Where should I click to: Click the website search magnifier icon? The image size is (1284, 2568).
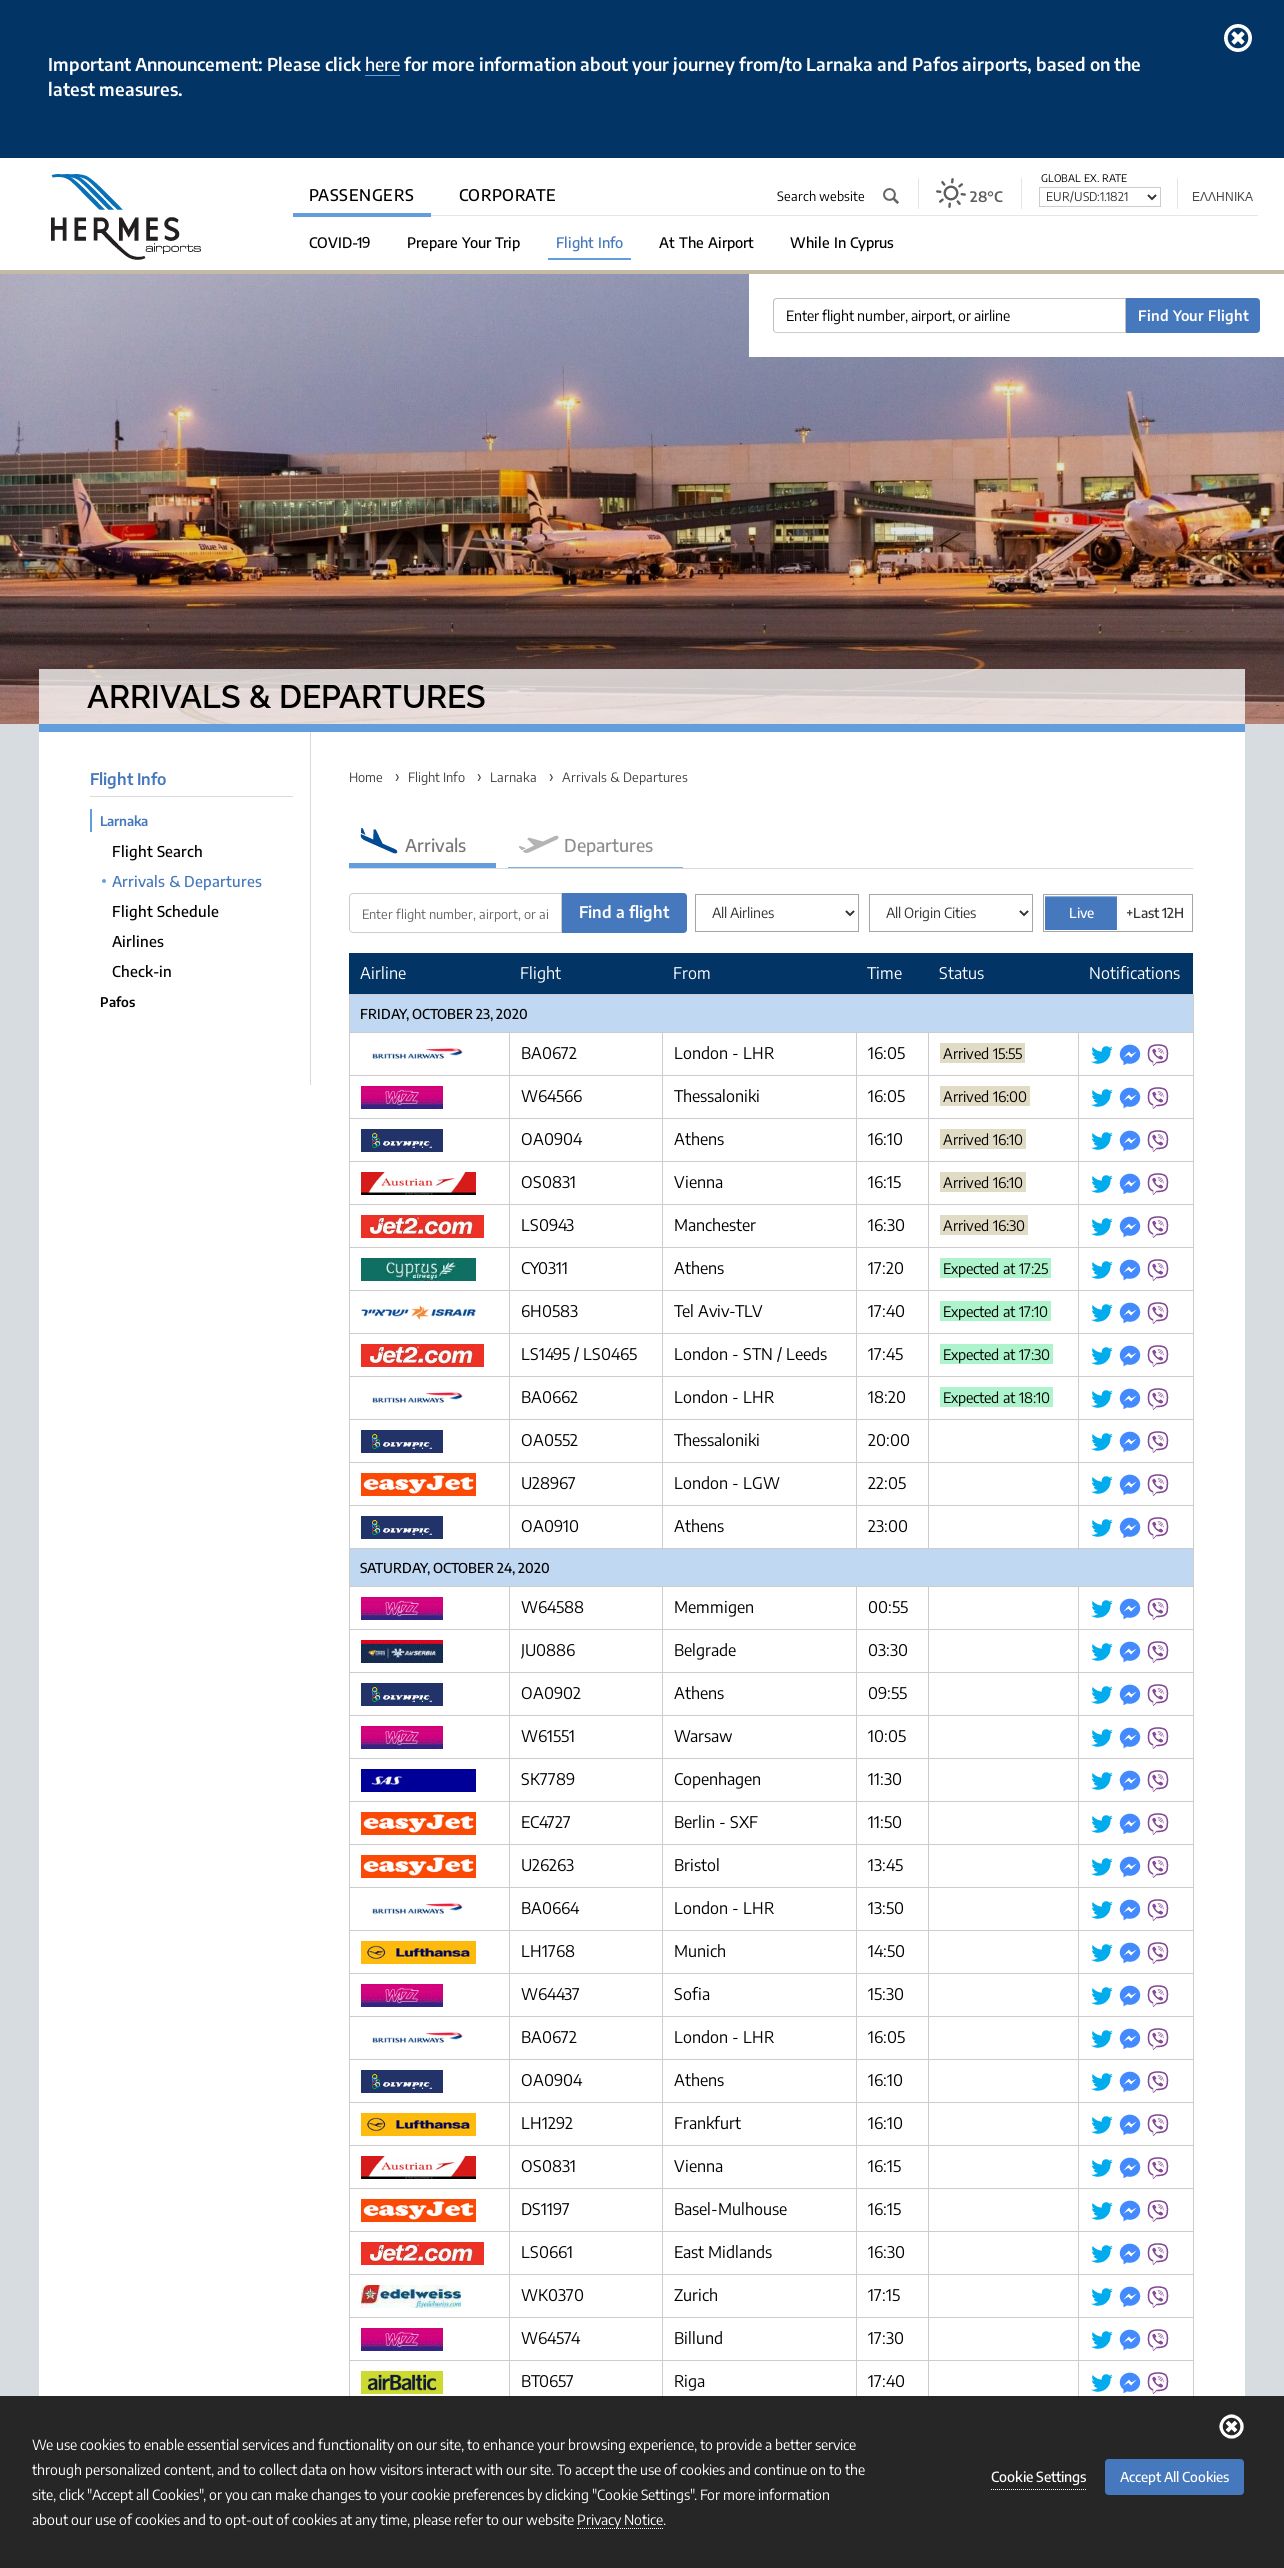tap(891, 196)
